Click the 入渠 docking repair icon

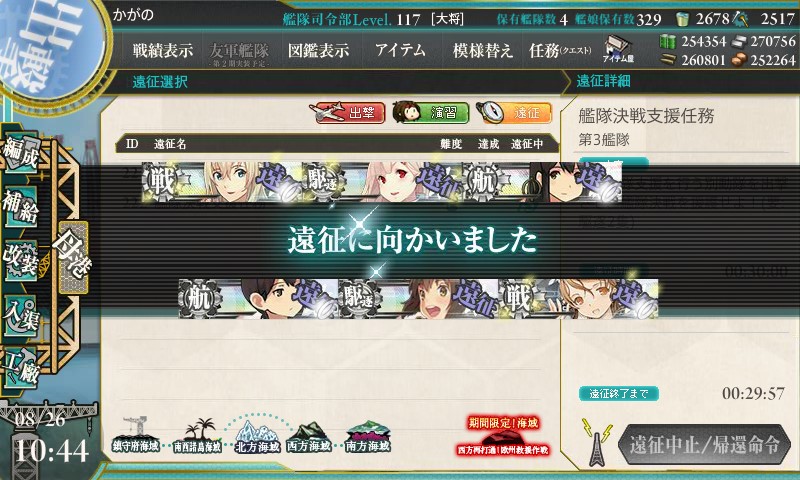[x=21, y=316]
